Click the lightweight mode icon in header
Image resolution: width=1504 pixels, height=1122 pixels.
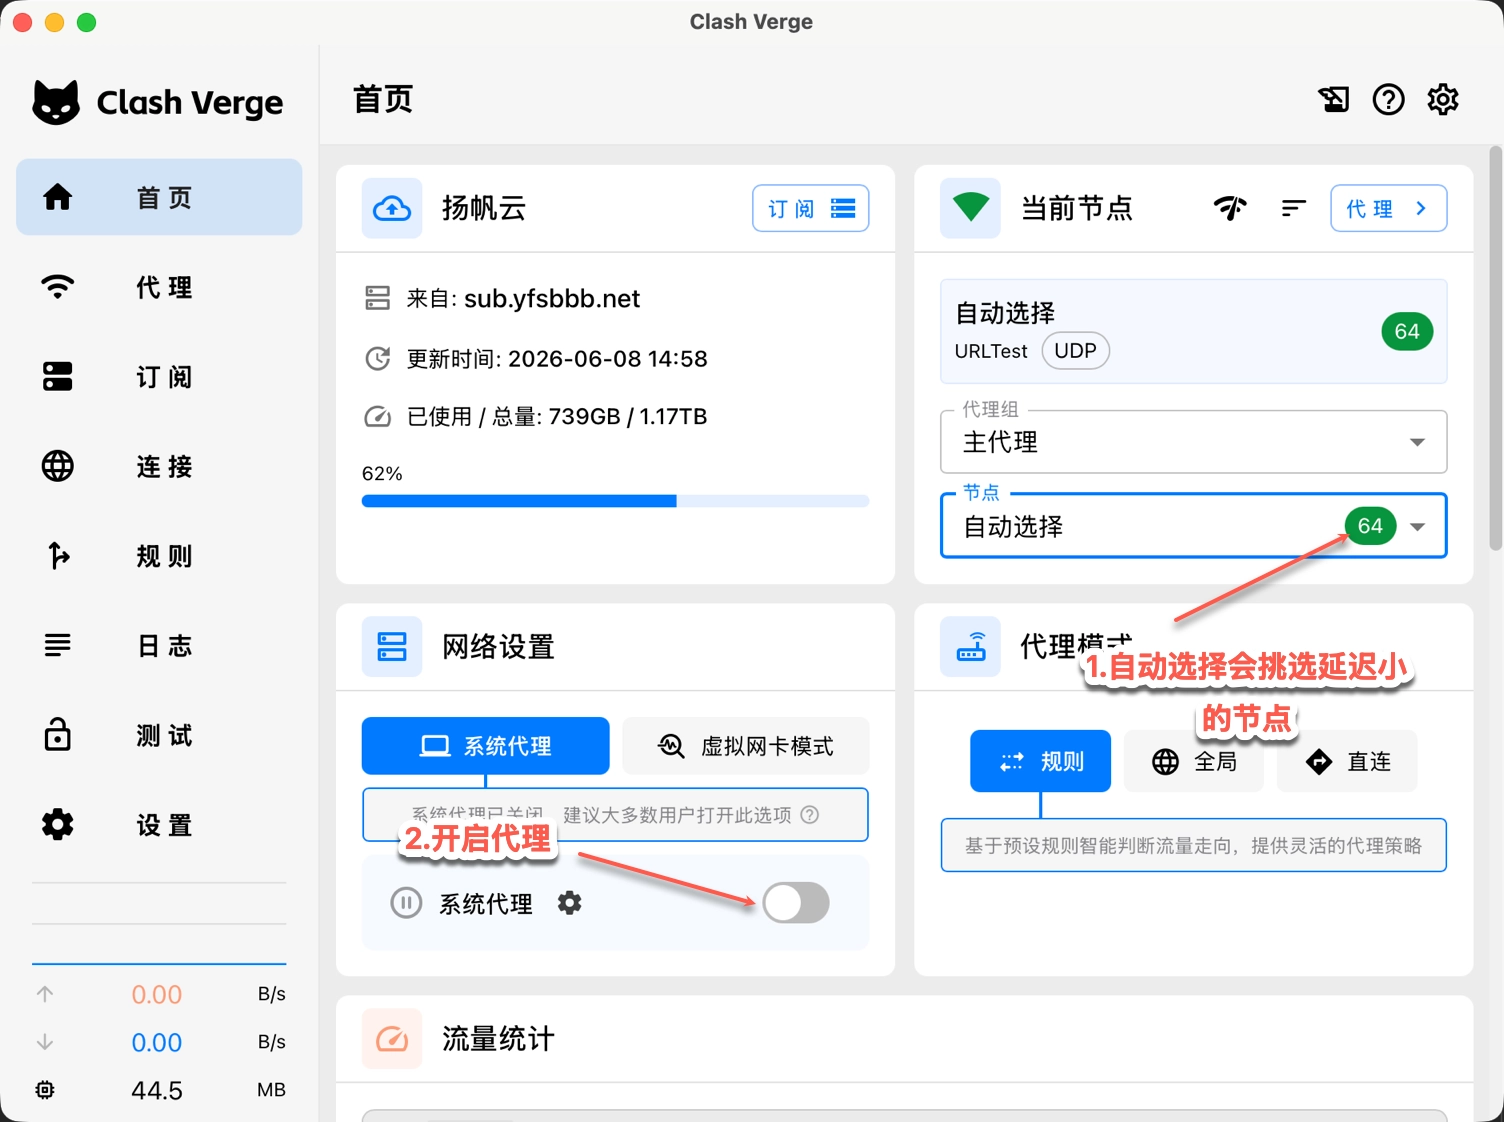tap(1334, 99)
